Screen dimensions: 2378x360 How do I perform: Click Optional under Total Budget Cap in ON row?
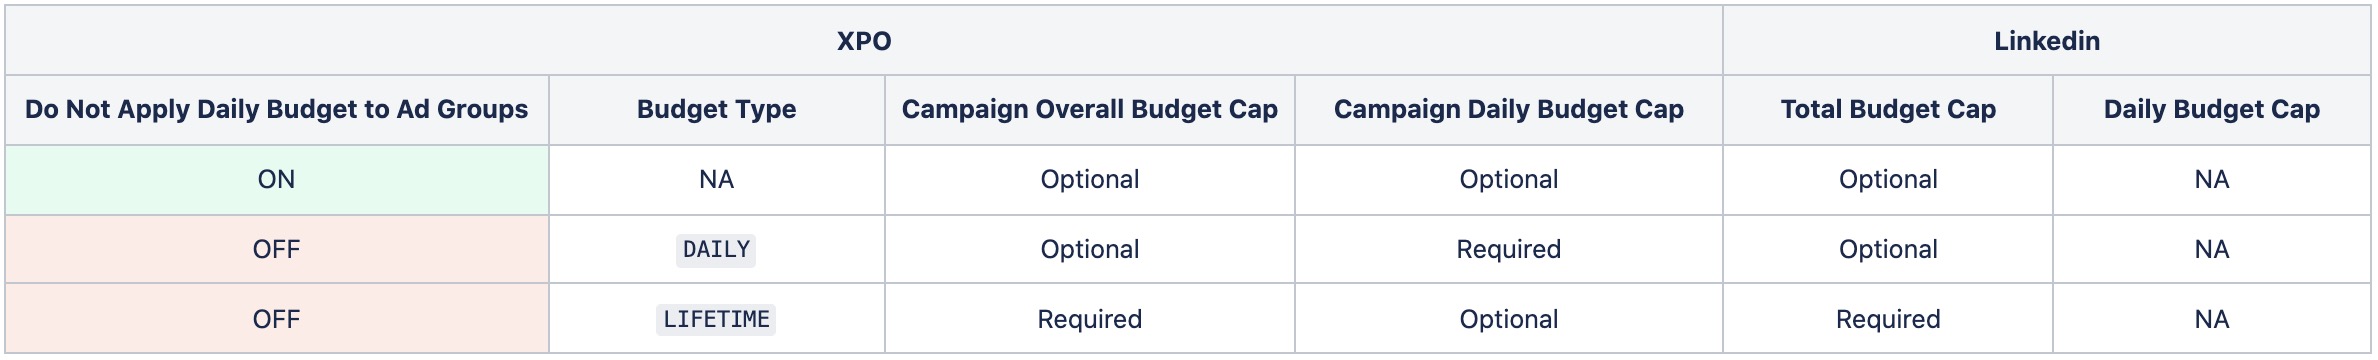click(x=1888, y=179)
